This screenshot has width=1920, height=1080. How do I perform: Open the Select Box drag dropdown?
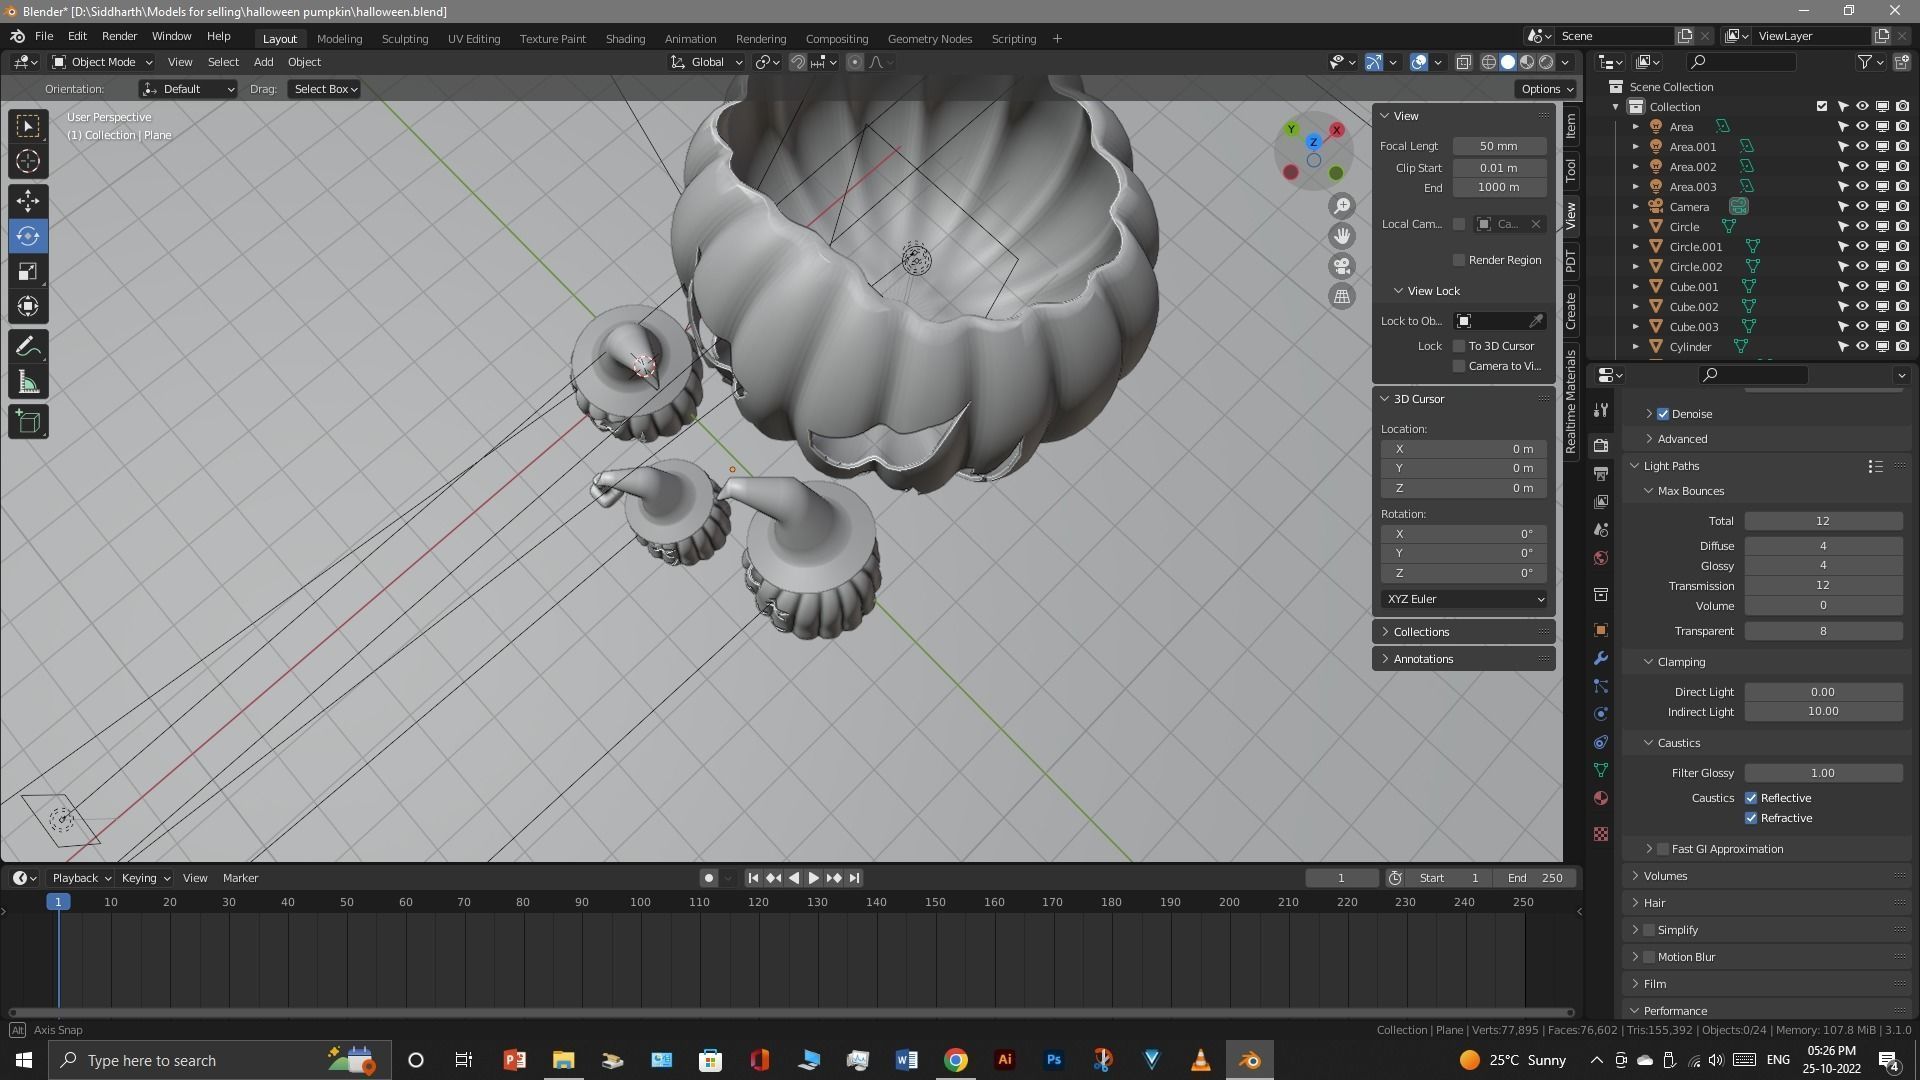click(325, 89)
